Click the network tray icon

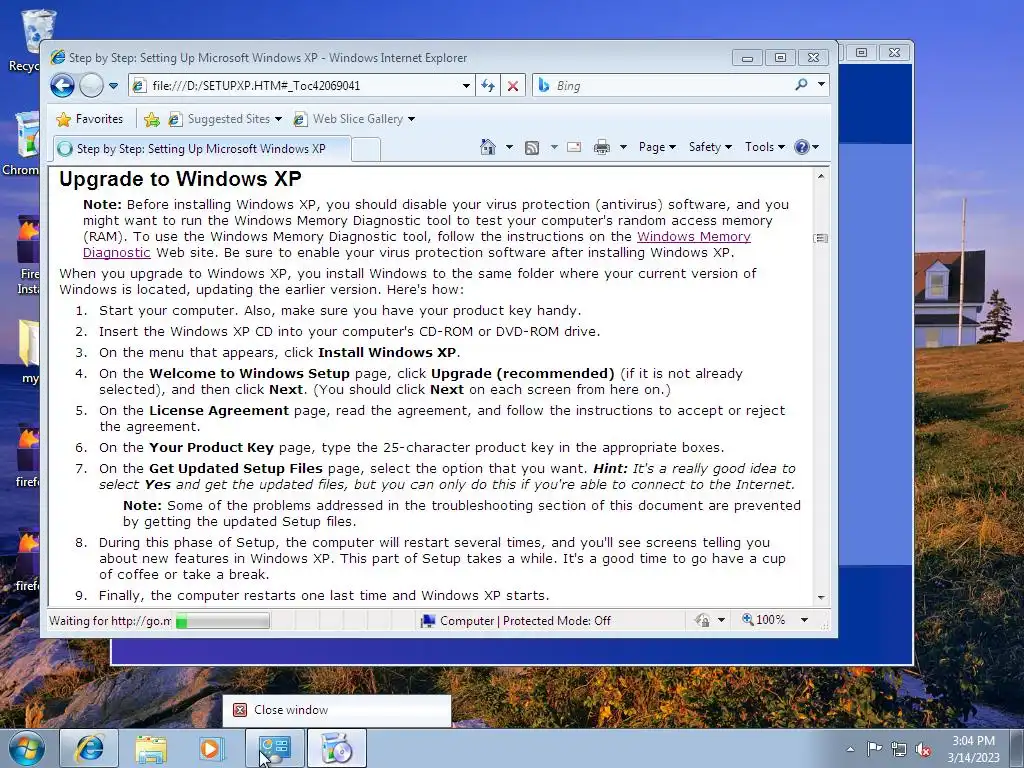coord(899,749)
